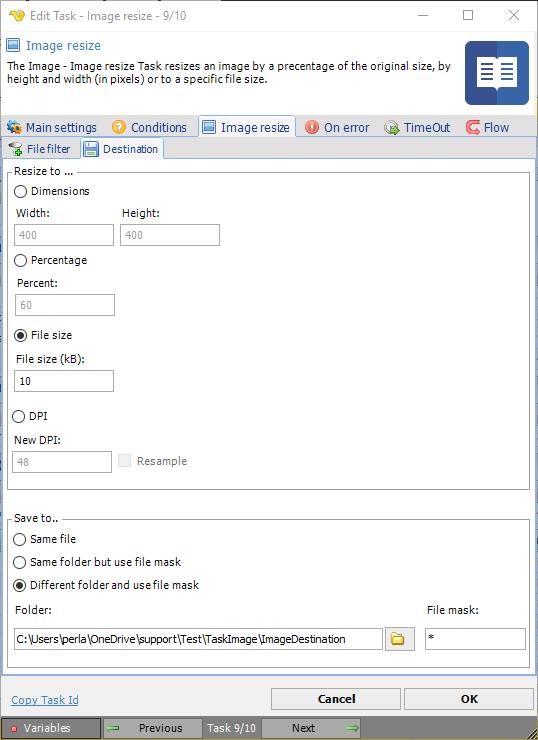538x740 pixels.
Task: Click the Copy Task Id link
Action: tap(45, 700)
